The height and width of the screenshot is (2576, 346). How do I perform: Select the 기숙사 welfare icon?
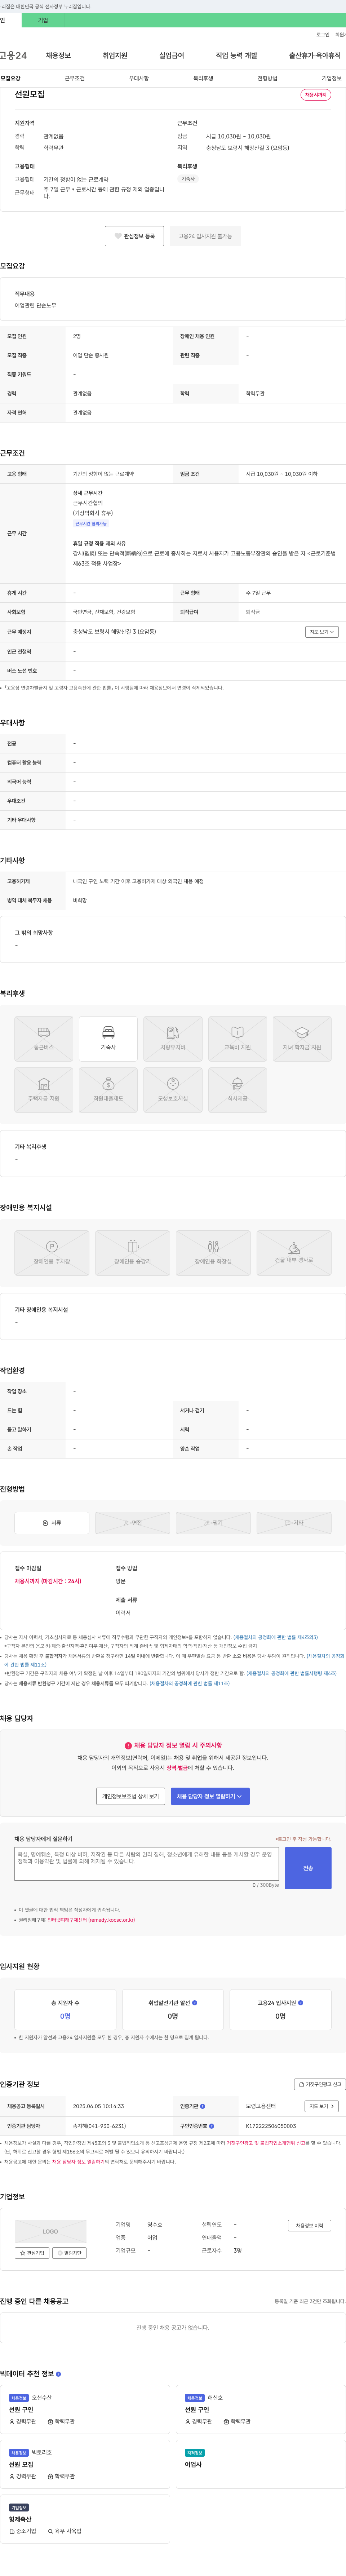click(108, 1039)
